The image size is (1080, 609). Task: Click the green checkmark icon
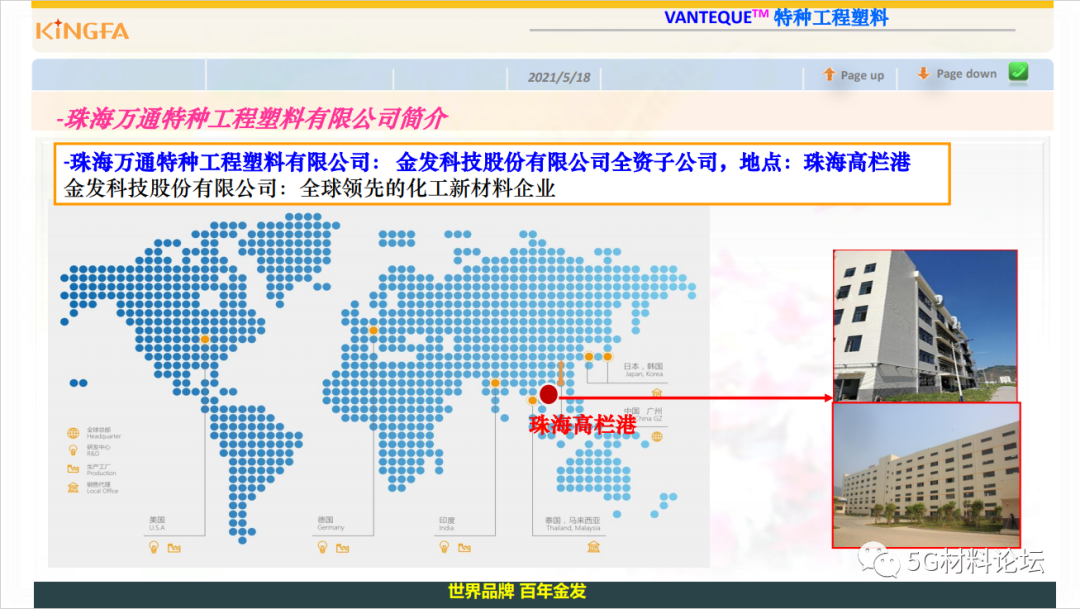point(1019,72)
